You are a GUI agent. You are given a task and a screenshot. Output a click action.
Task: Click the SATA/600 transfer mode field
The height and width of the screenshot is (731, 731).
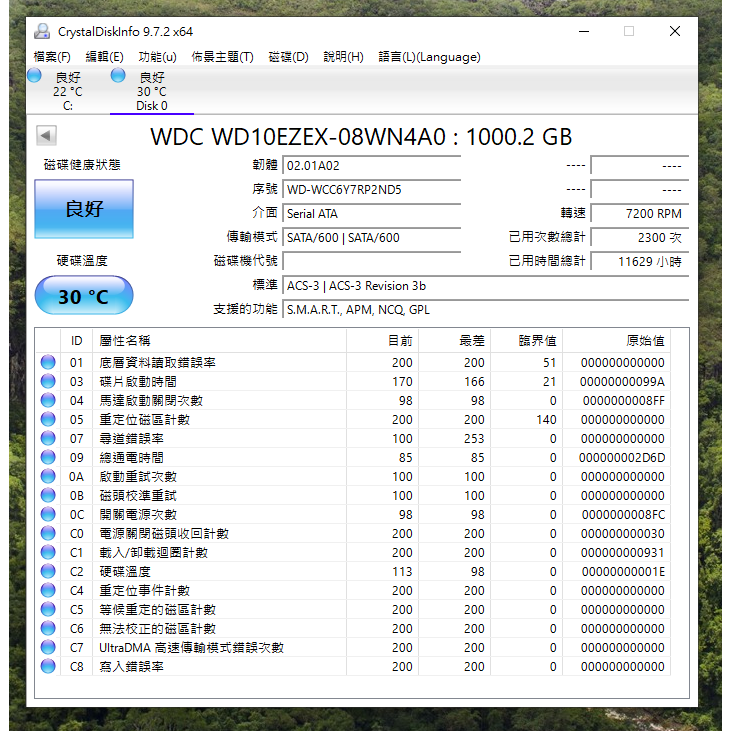[x=372, y=238]
